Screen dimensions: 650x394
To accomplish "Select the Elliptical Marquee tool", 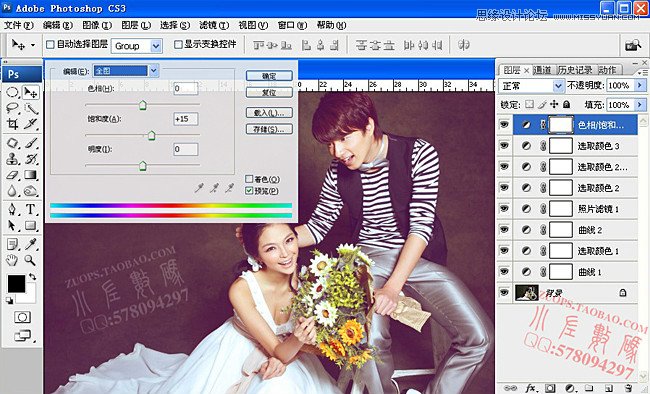I will (12, 92).
